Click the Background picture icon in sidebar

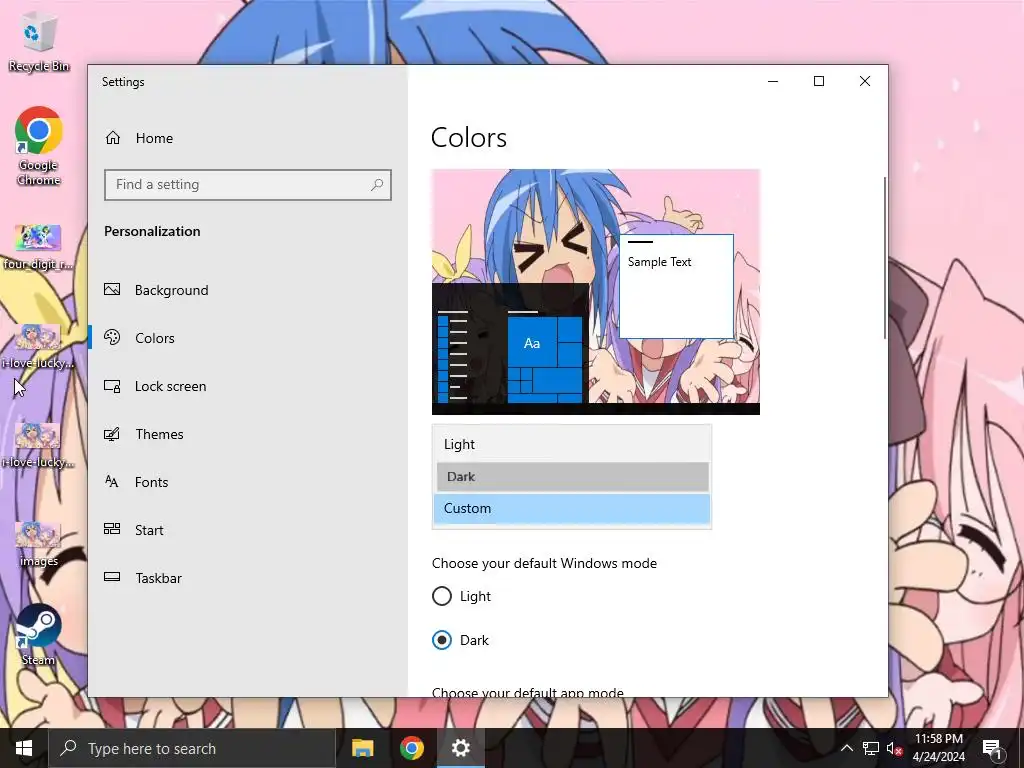coord(112,289)
